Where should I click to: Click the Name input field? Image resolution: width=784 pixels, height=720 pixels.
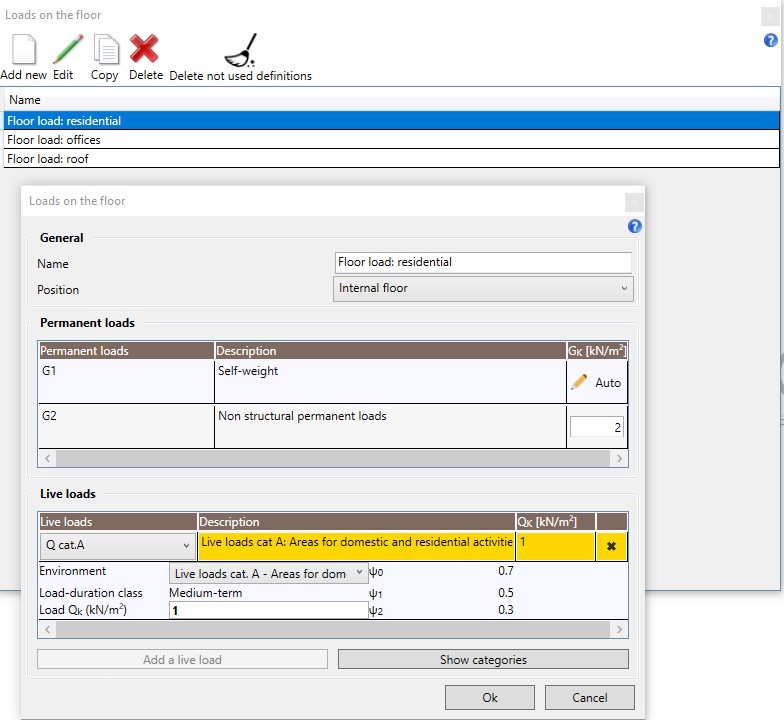[x=483, y=262]
